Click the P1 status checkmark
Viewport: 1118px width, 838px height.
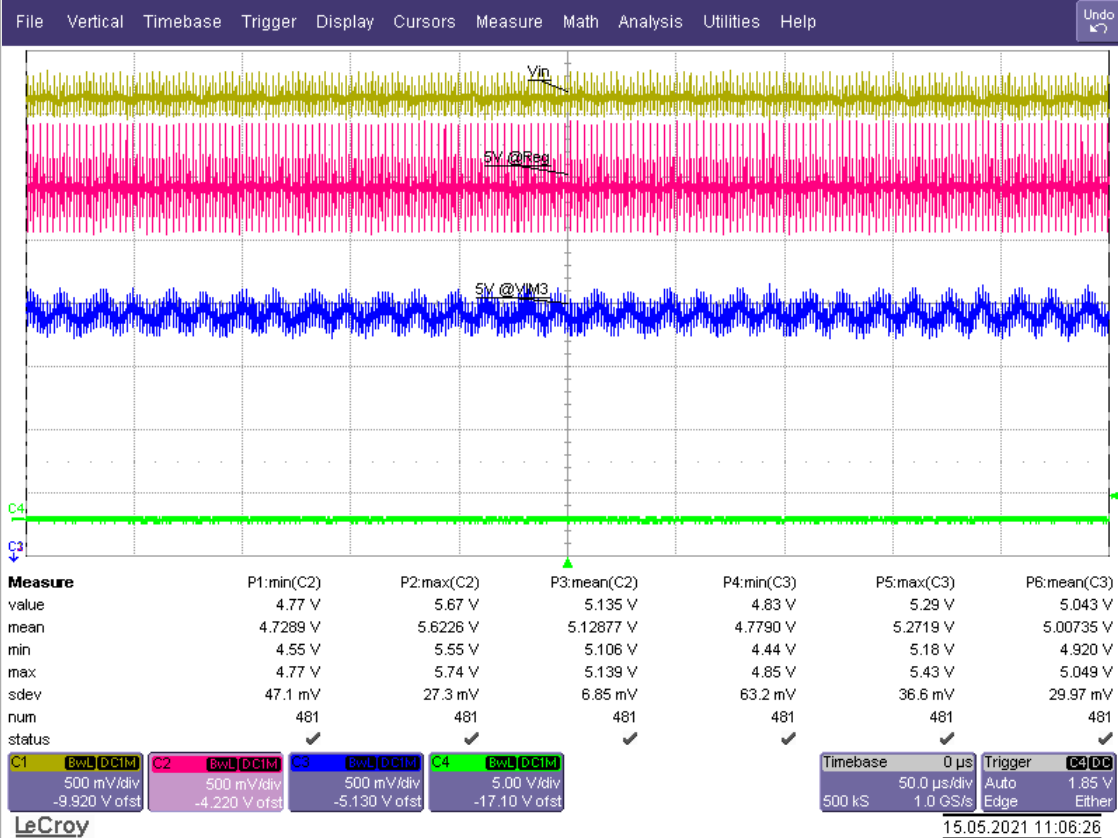pos(312,739)
